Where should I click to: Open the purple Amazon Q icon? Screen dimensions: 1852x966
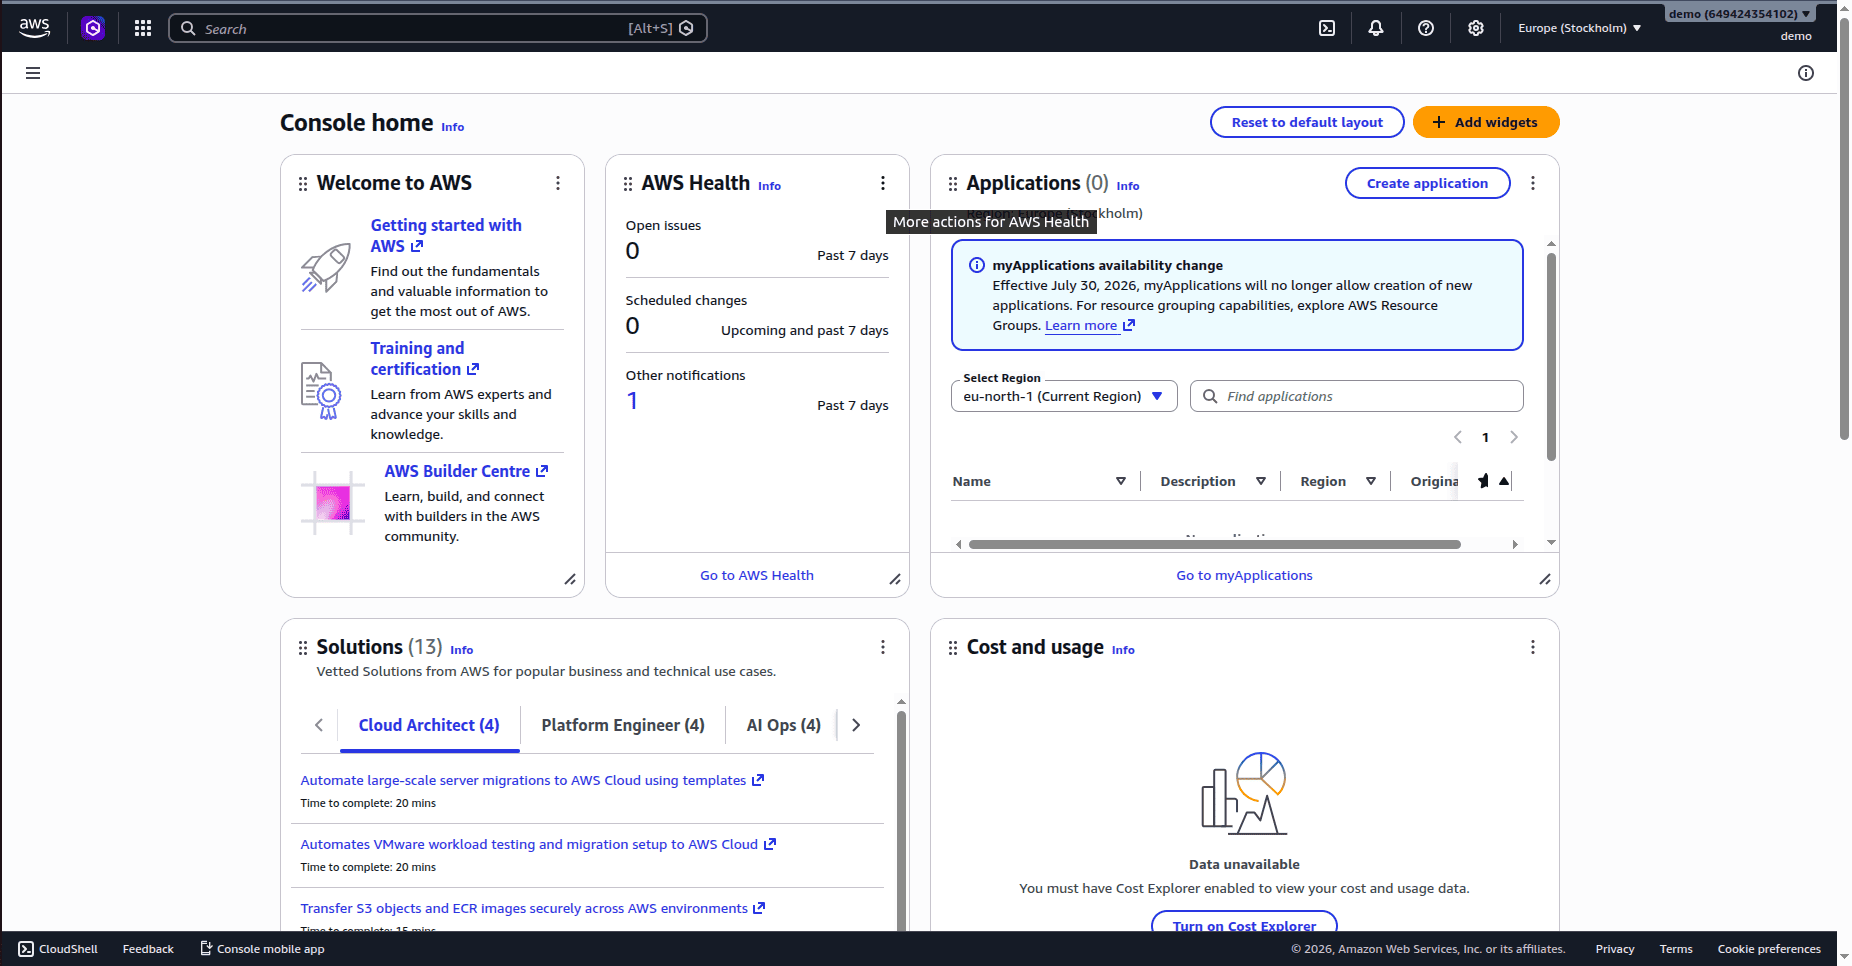(x=93, y=28)
